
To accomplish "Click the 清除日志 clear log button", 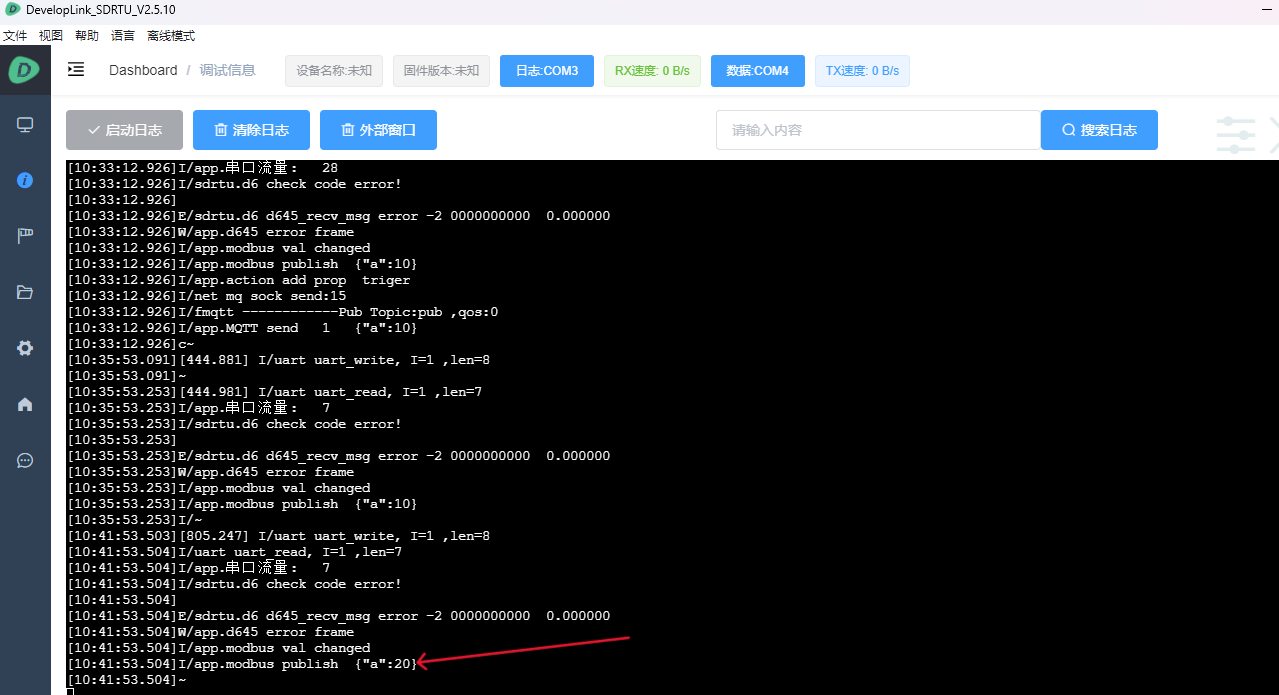I will coord(251,130).
